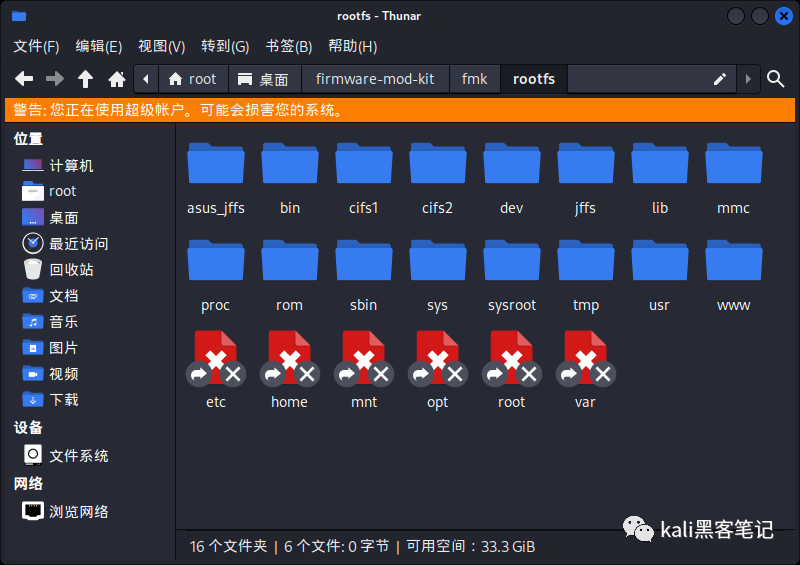800x565 pixels.
Task: Open the 转到(G) menu
Action: click(225, 46)
